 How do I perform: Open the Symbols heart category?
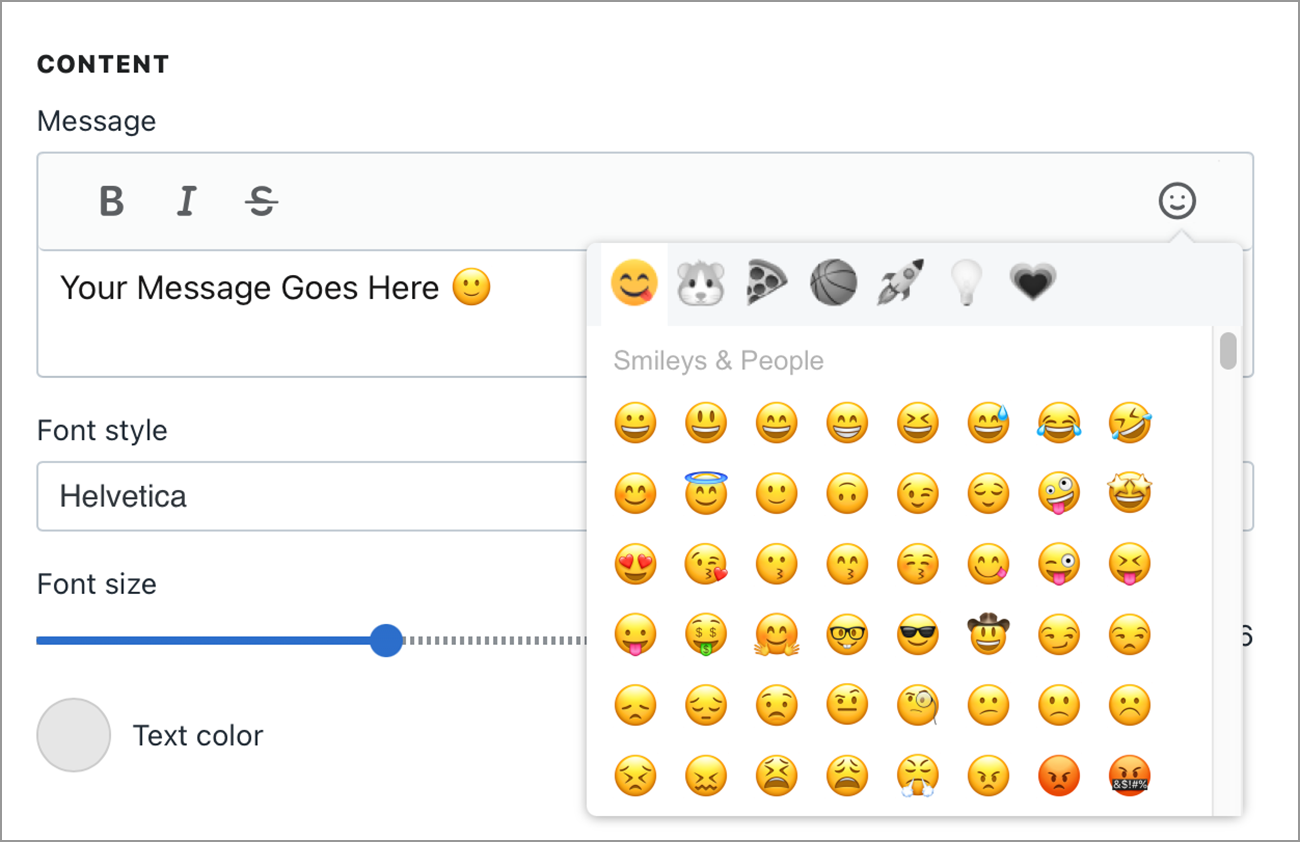coord(1032,282)
